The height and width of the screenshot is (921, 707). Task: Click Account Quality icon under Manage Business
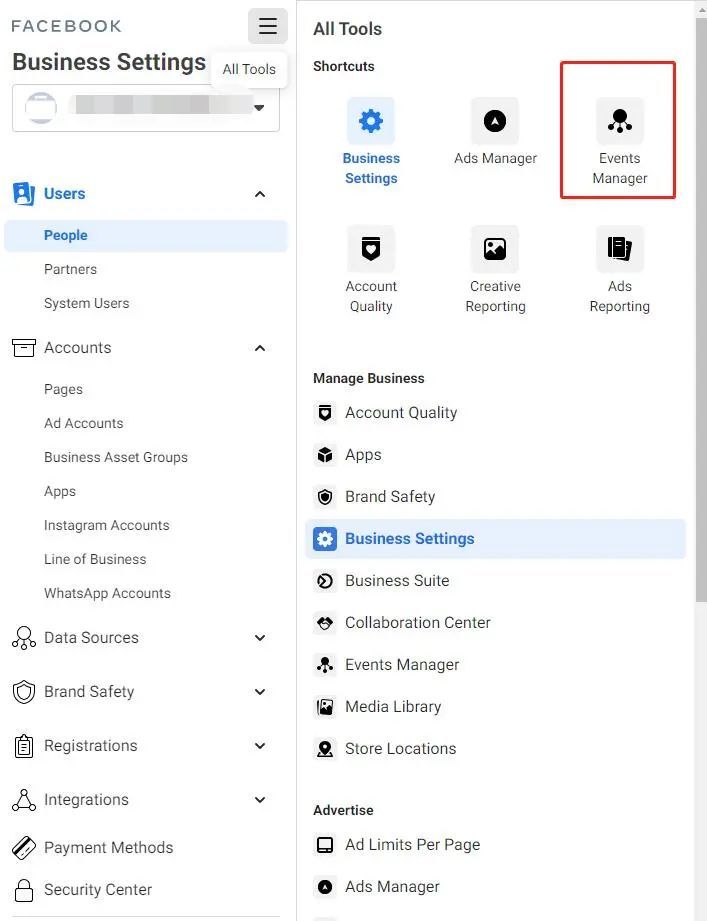(x=325, y=413)
